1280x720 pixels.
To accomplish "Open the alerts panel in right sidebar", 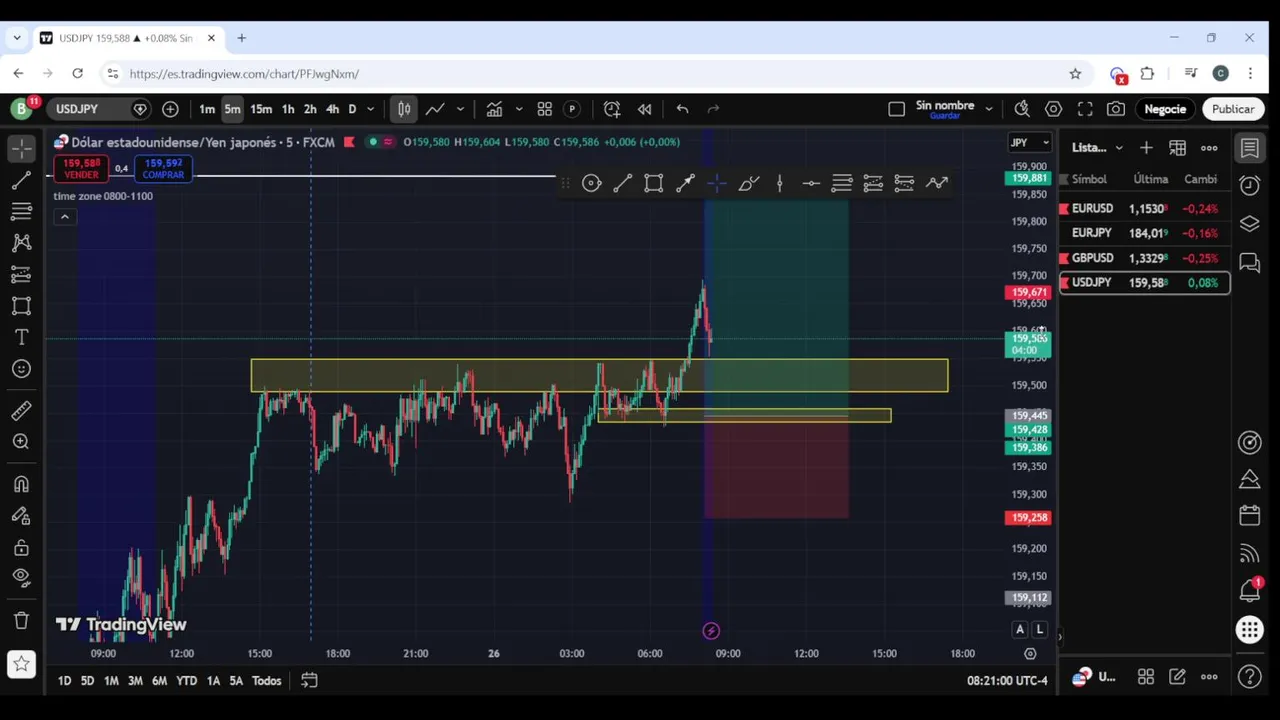I will [x=1249, y=185].
